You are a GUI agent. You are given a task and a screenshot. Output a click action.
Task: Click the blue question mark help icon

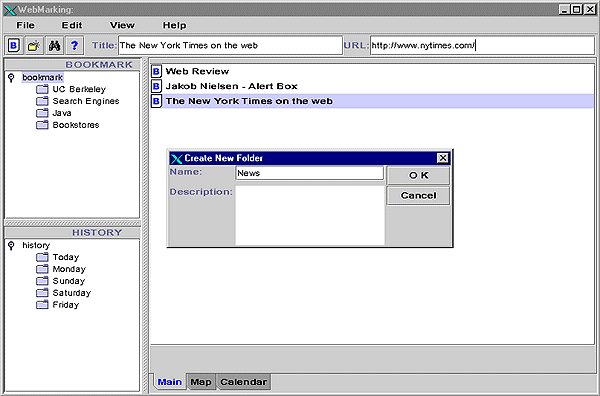(75, 46)
